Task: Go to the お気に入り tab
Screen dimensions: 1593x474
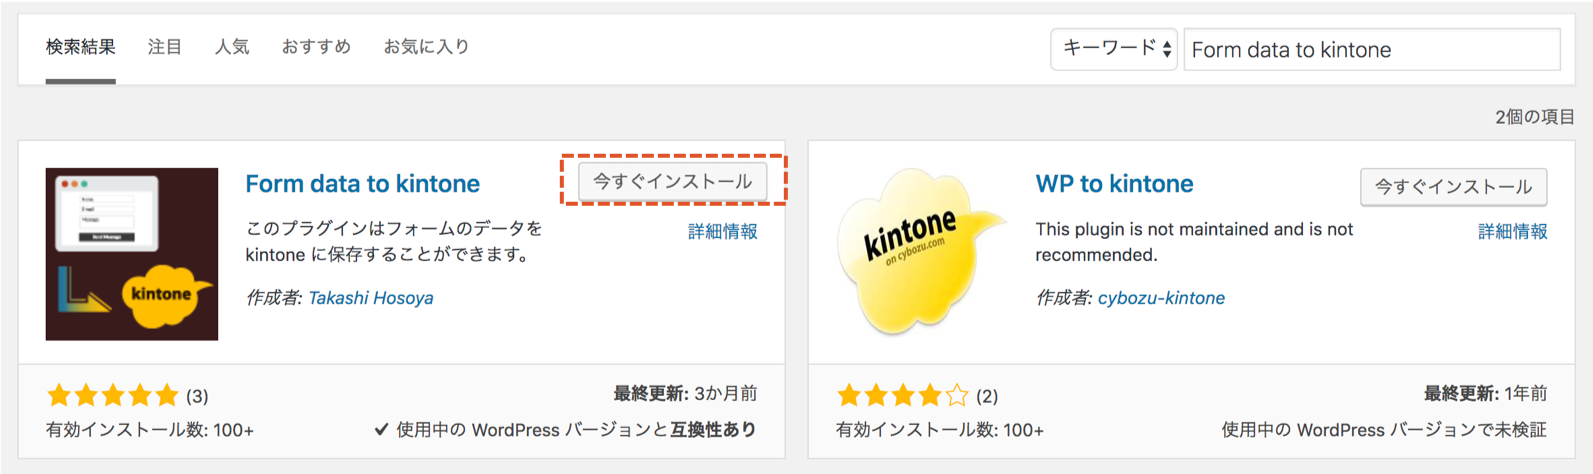Action: [427, 47]
